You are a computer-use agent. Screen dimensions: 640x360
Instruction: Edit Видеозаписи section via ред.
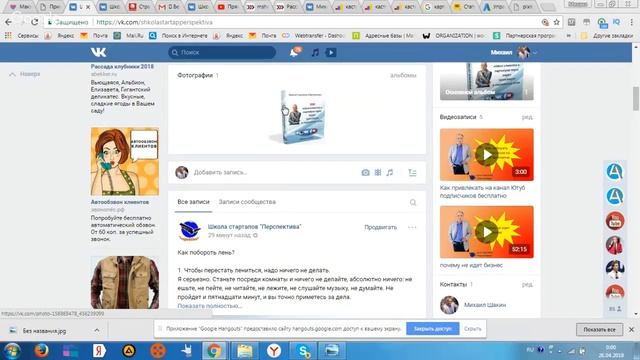(x=527, y=117)
